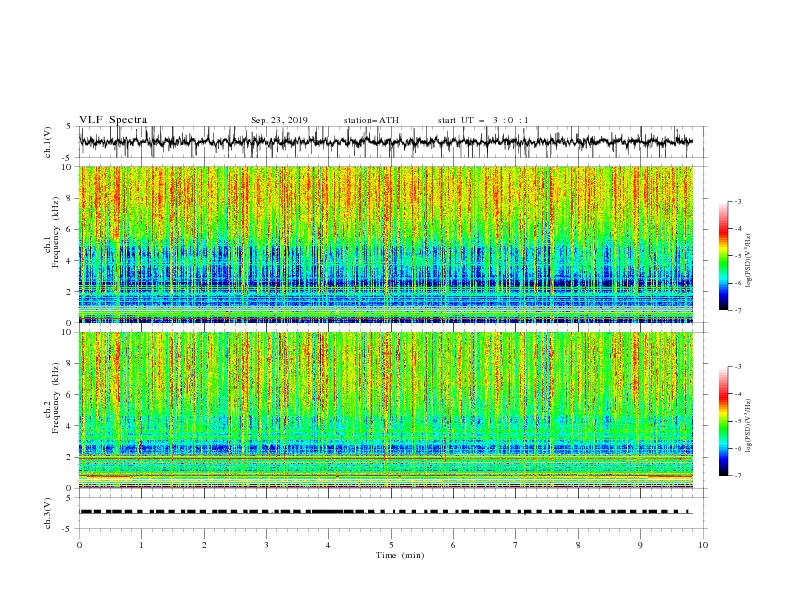
Task: Click the "ch.3(V)" axis label
Action: [x=48, y=513]
